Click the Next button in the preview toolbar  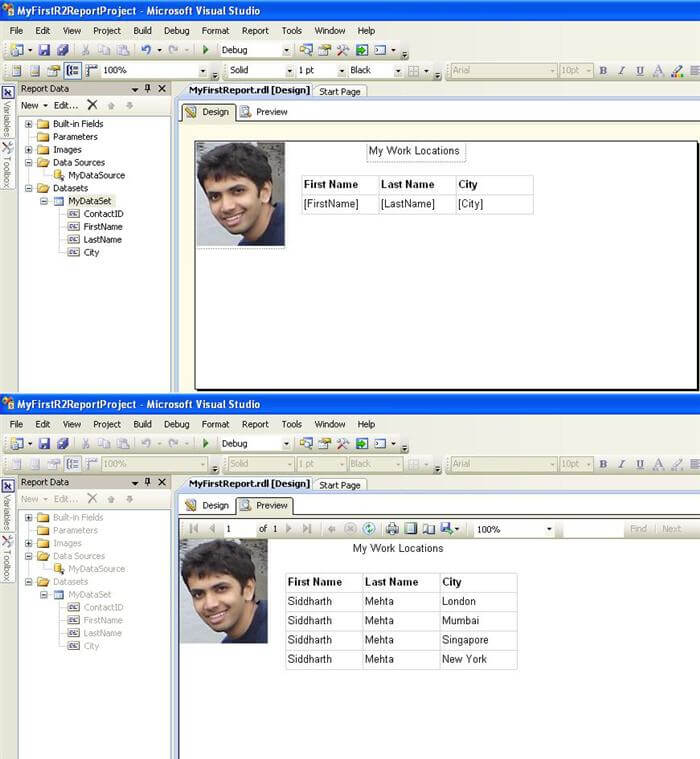pyautogui.click(x=671, y=529)
